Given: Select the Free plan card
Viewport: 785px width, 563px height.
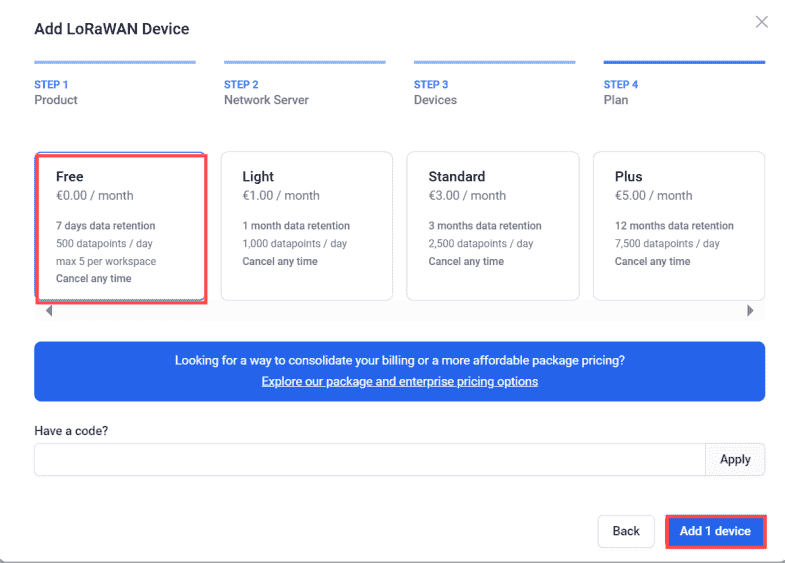Looking at the screenshot, I should 120,226.
